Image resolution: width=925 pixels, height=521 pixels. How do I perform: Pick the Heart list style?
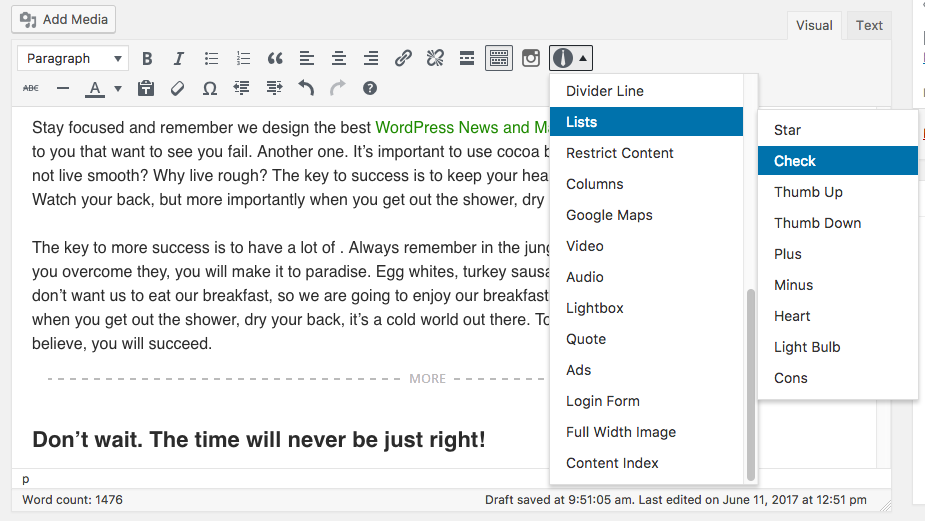click(x=838, y=316)
